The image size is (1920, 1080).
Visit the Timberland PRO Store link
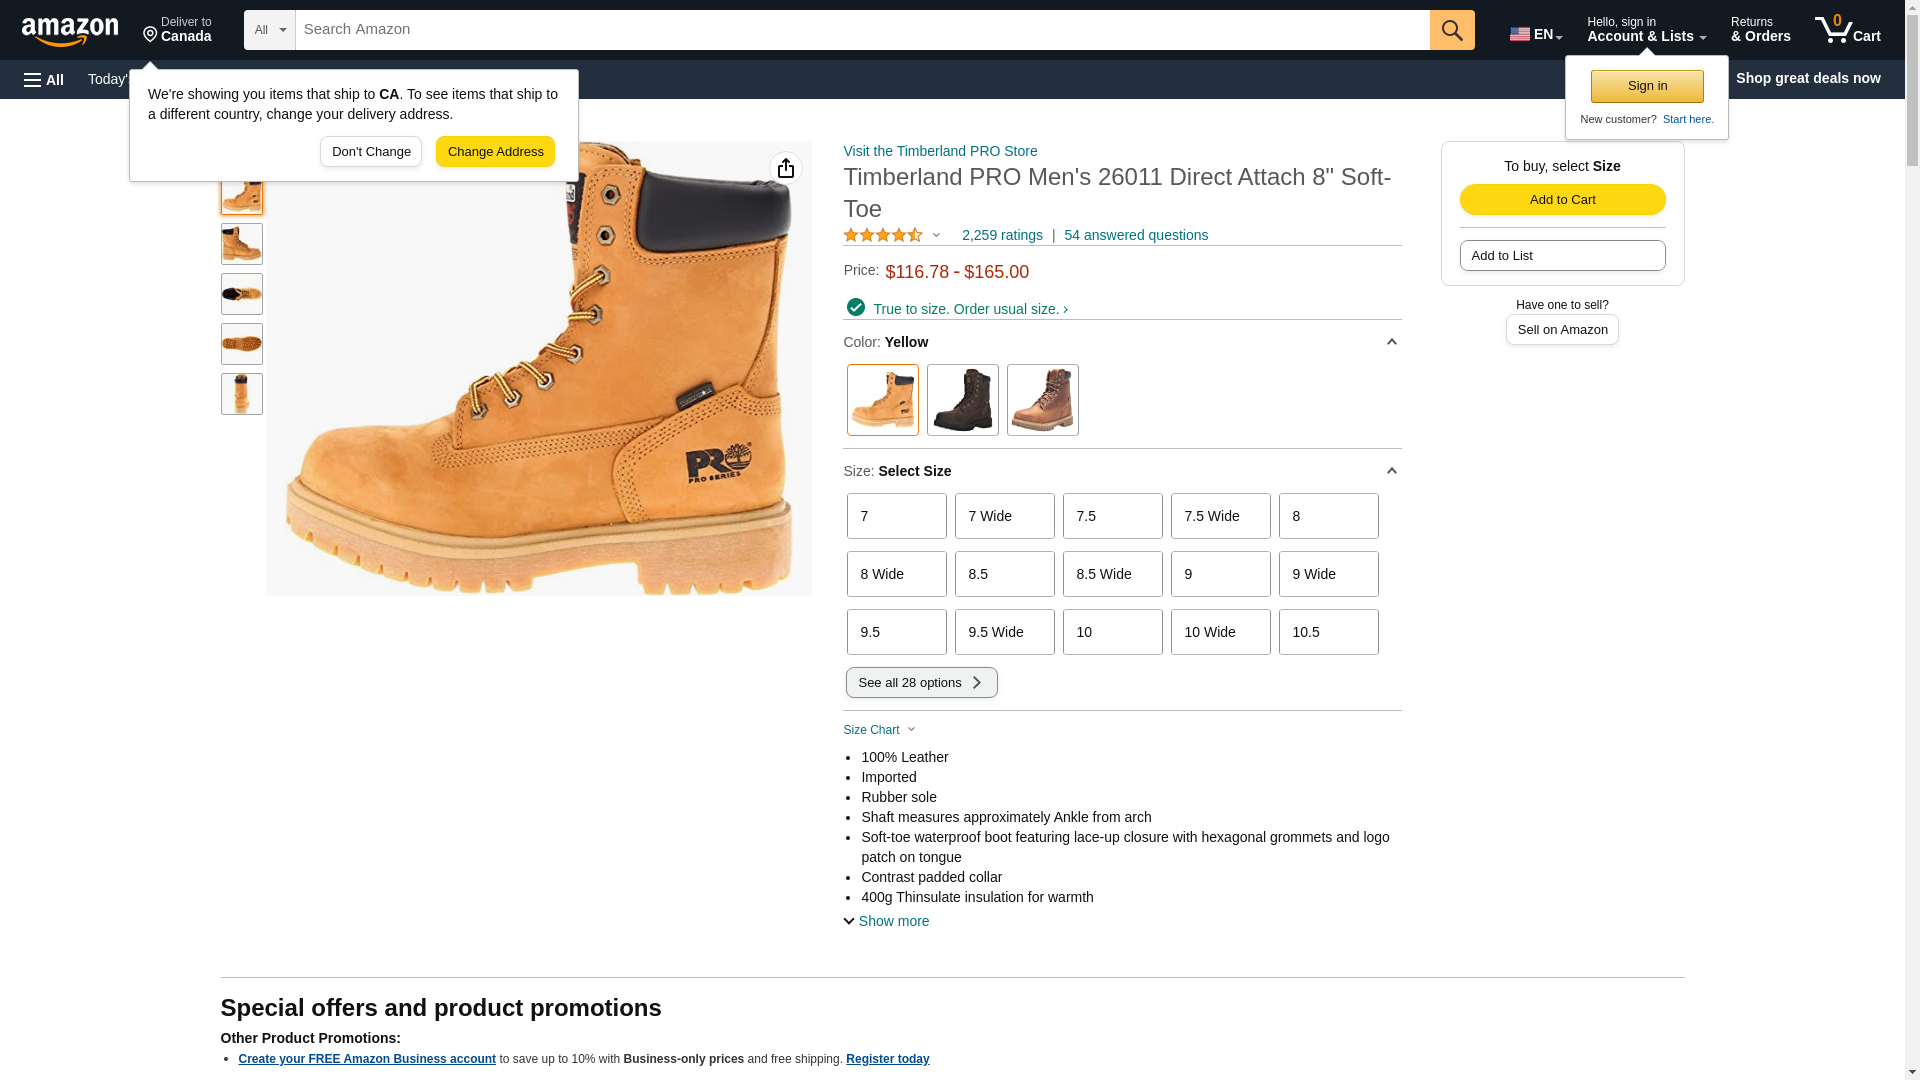(940, 151)
